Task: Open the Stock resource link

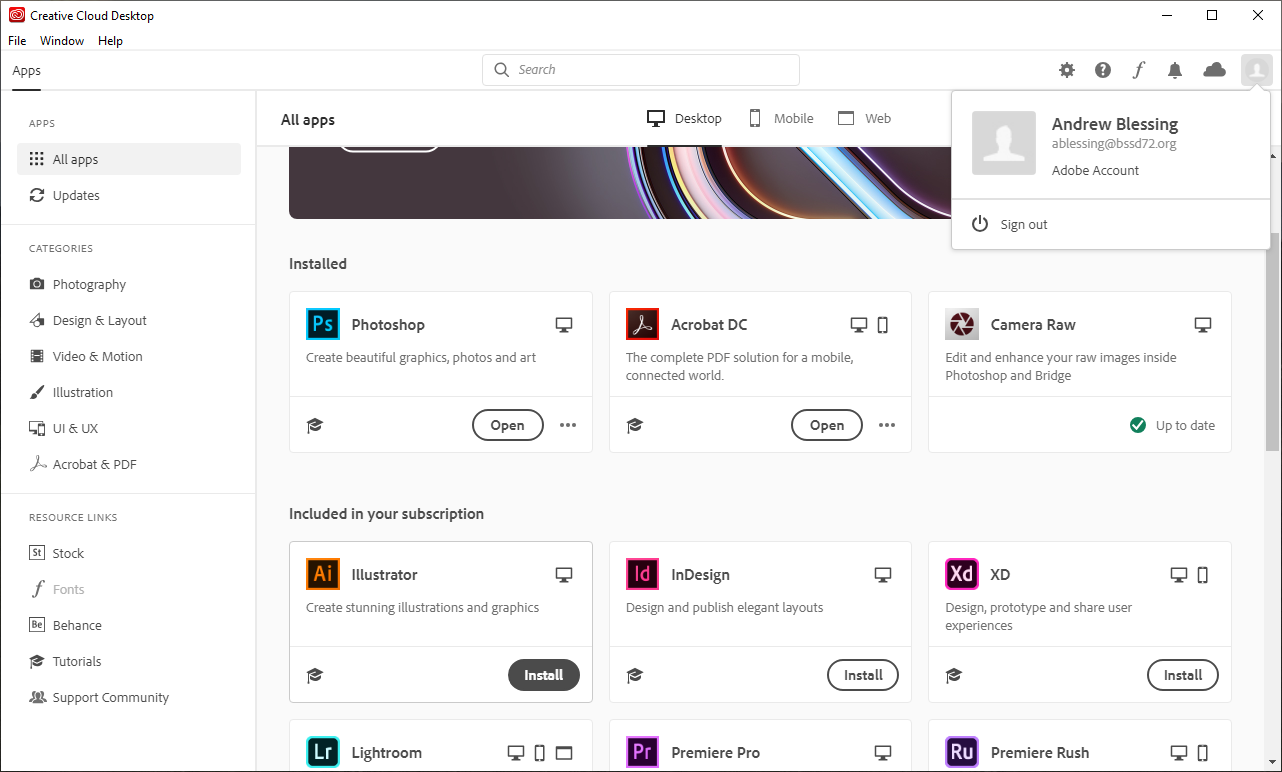Action: 129,553
